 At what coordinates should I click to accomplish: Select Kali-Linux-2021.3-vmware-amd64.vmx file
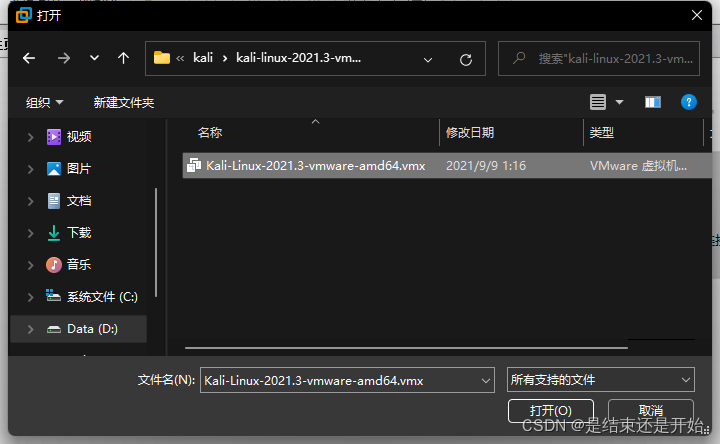pos(315,166)
